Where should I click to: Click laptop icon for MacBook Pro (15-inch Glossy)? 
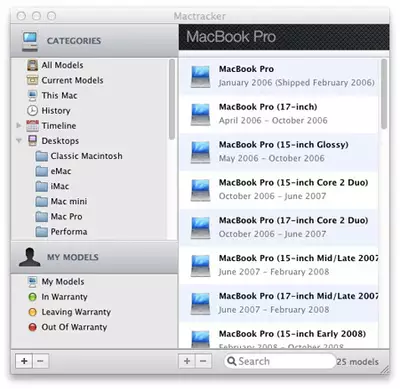click(x=200, y=152)
